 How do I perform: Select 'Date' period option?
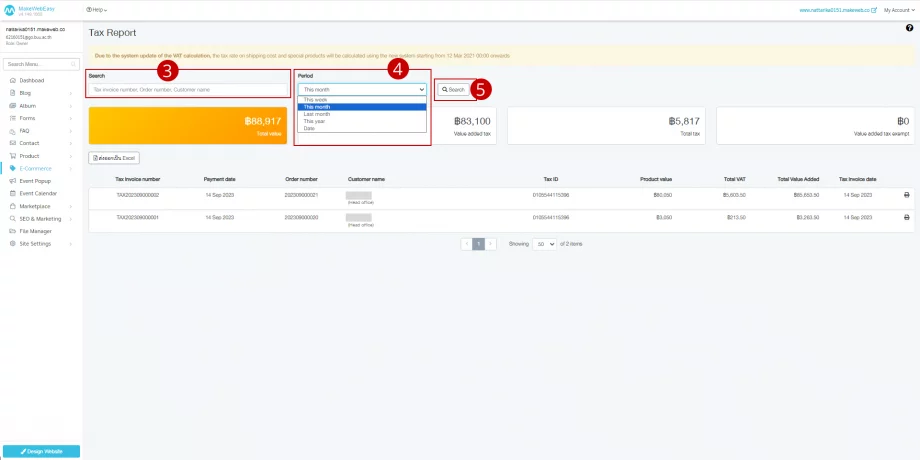pyautogui.click(x=362, y=128)
